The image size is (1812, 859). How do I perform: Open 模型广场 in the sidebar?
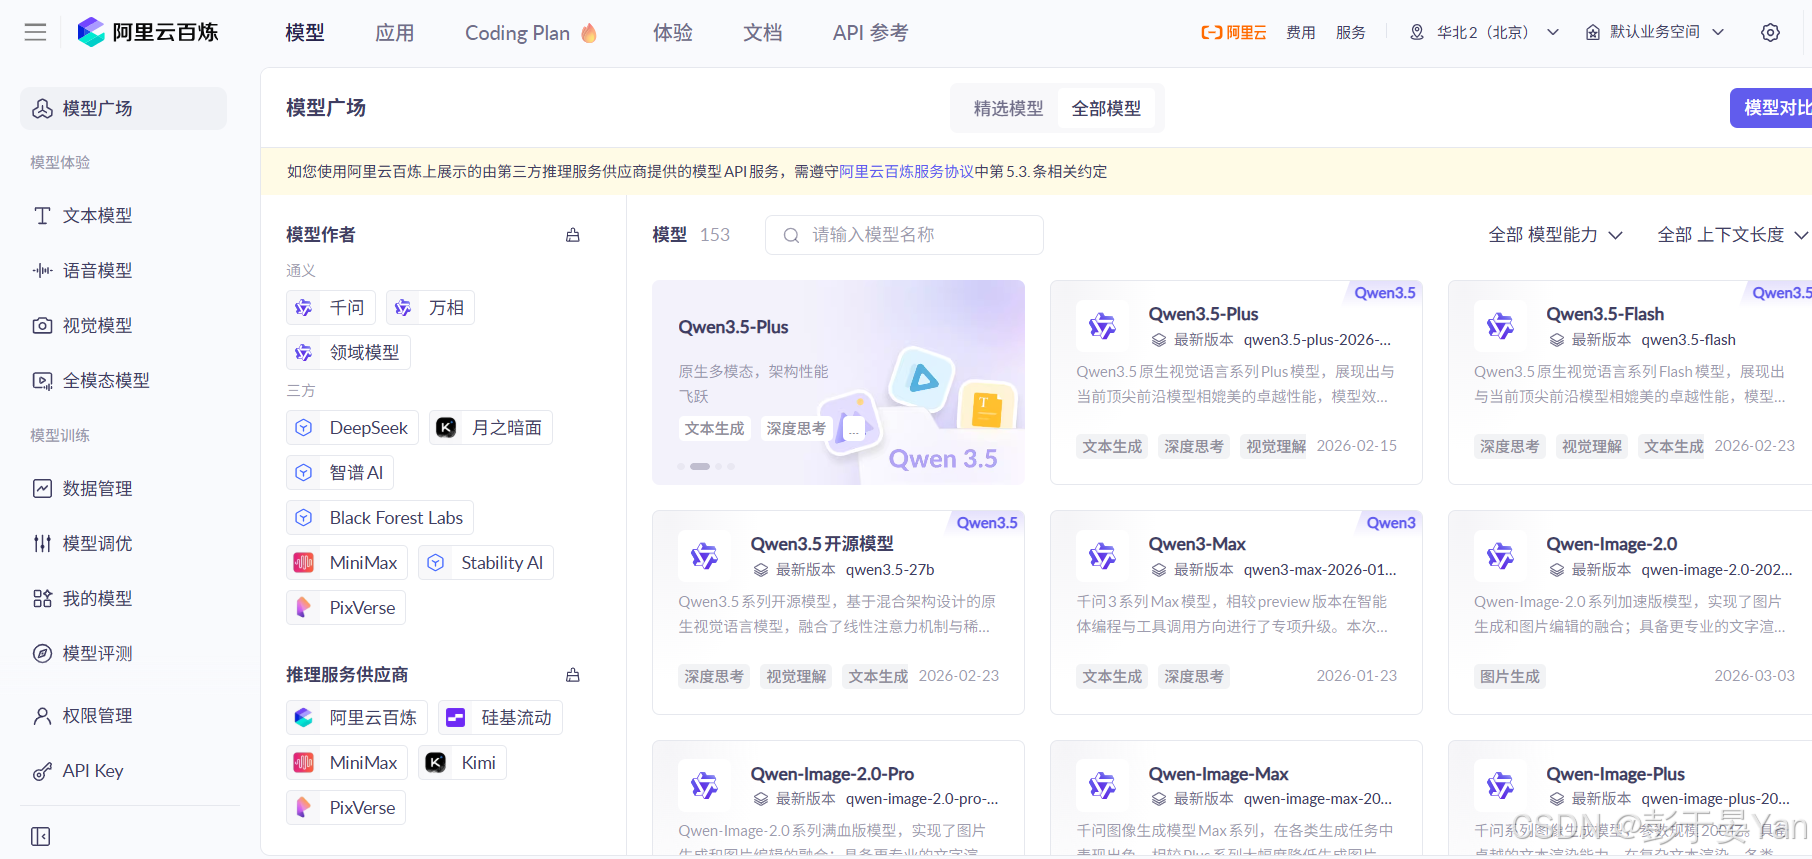(123, 108)
